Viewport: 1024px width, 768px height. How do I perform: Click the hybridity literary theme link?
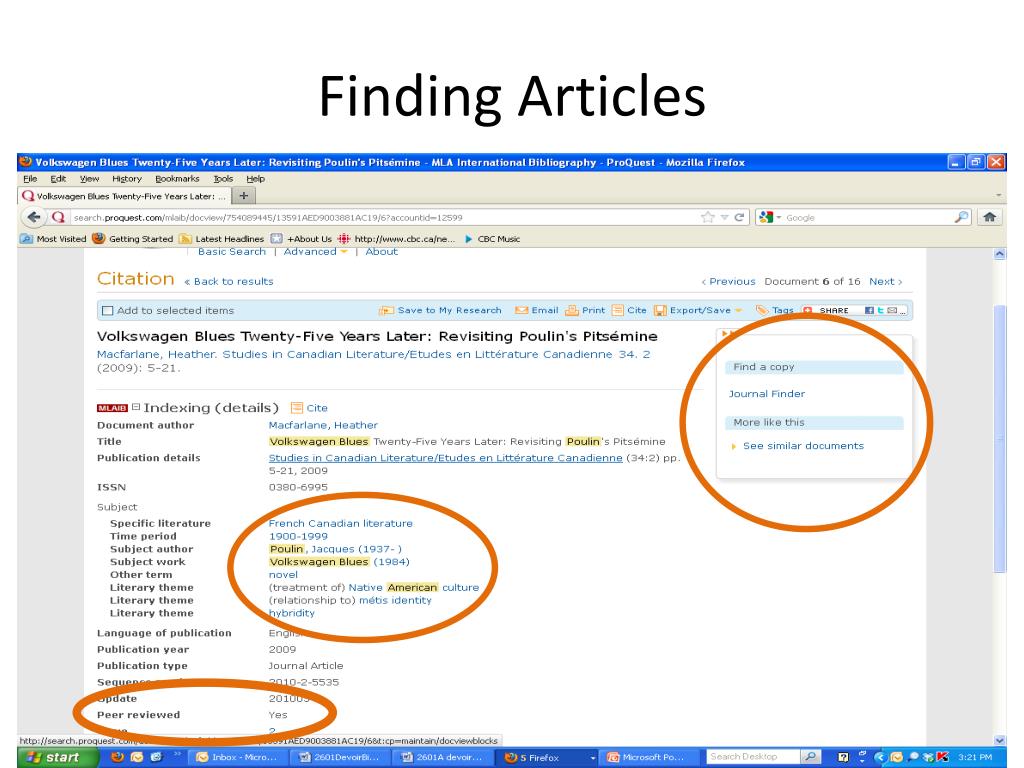click(x=291, y=613)
